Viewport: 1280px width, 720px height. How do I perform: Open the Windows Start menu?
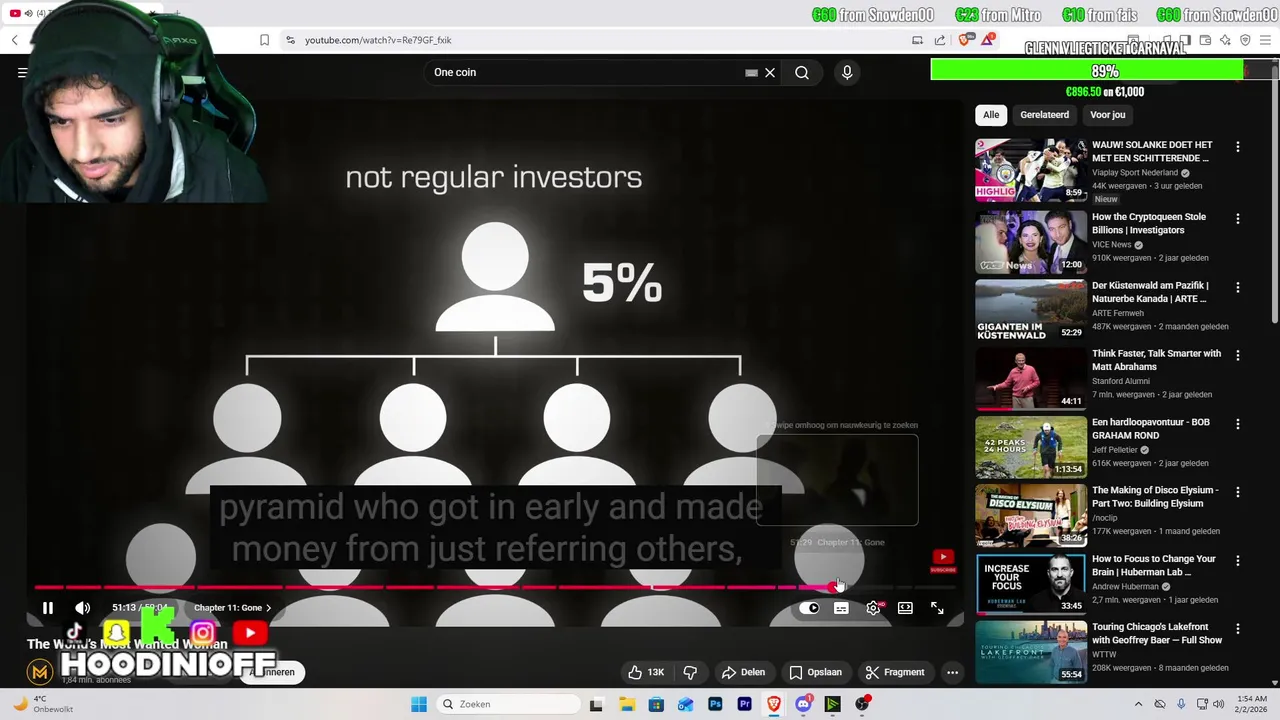[419, 704]
